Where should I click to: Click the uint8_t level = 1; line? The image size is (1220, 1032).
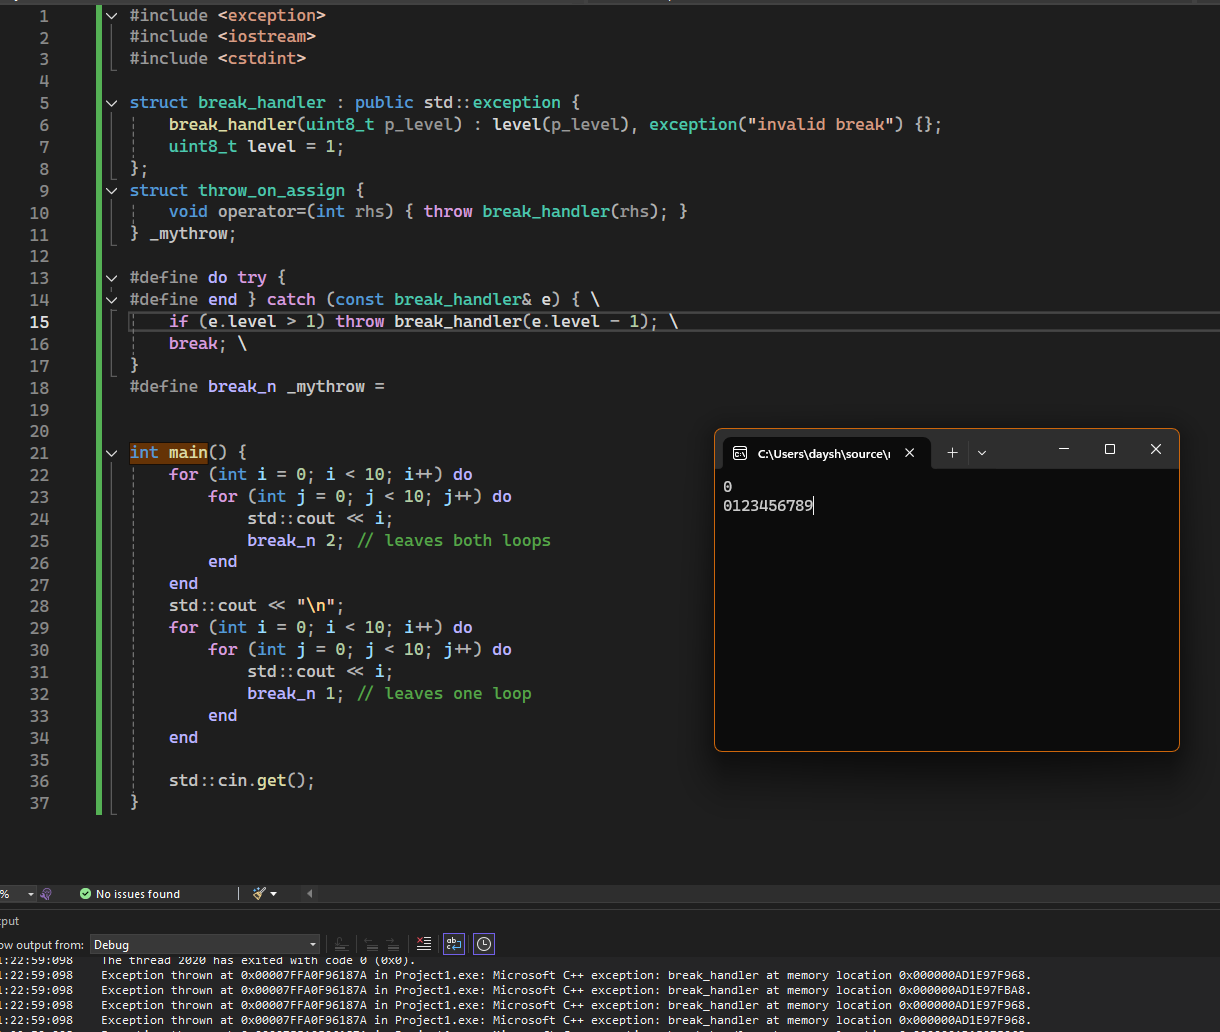[257, 147]
